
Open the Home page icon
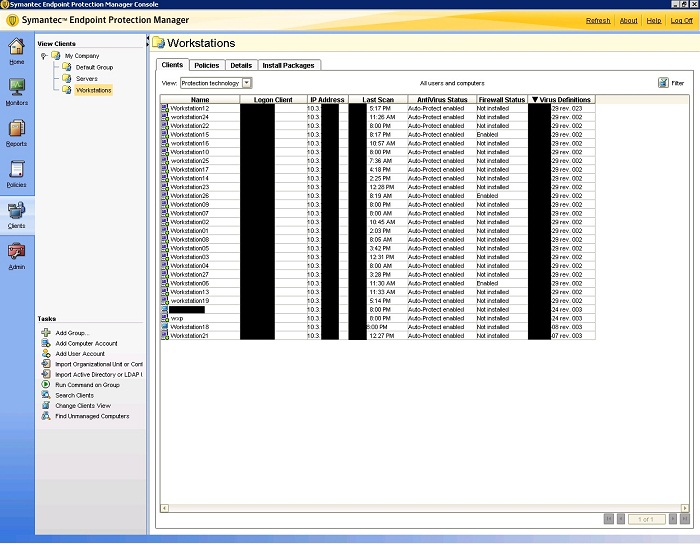click(17, 46)
